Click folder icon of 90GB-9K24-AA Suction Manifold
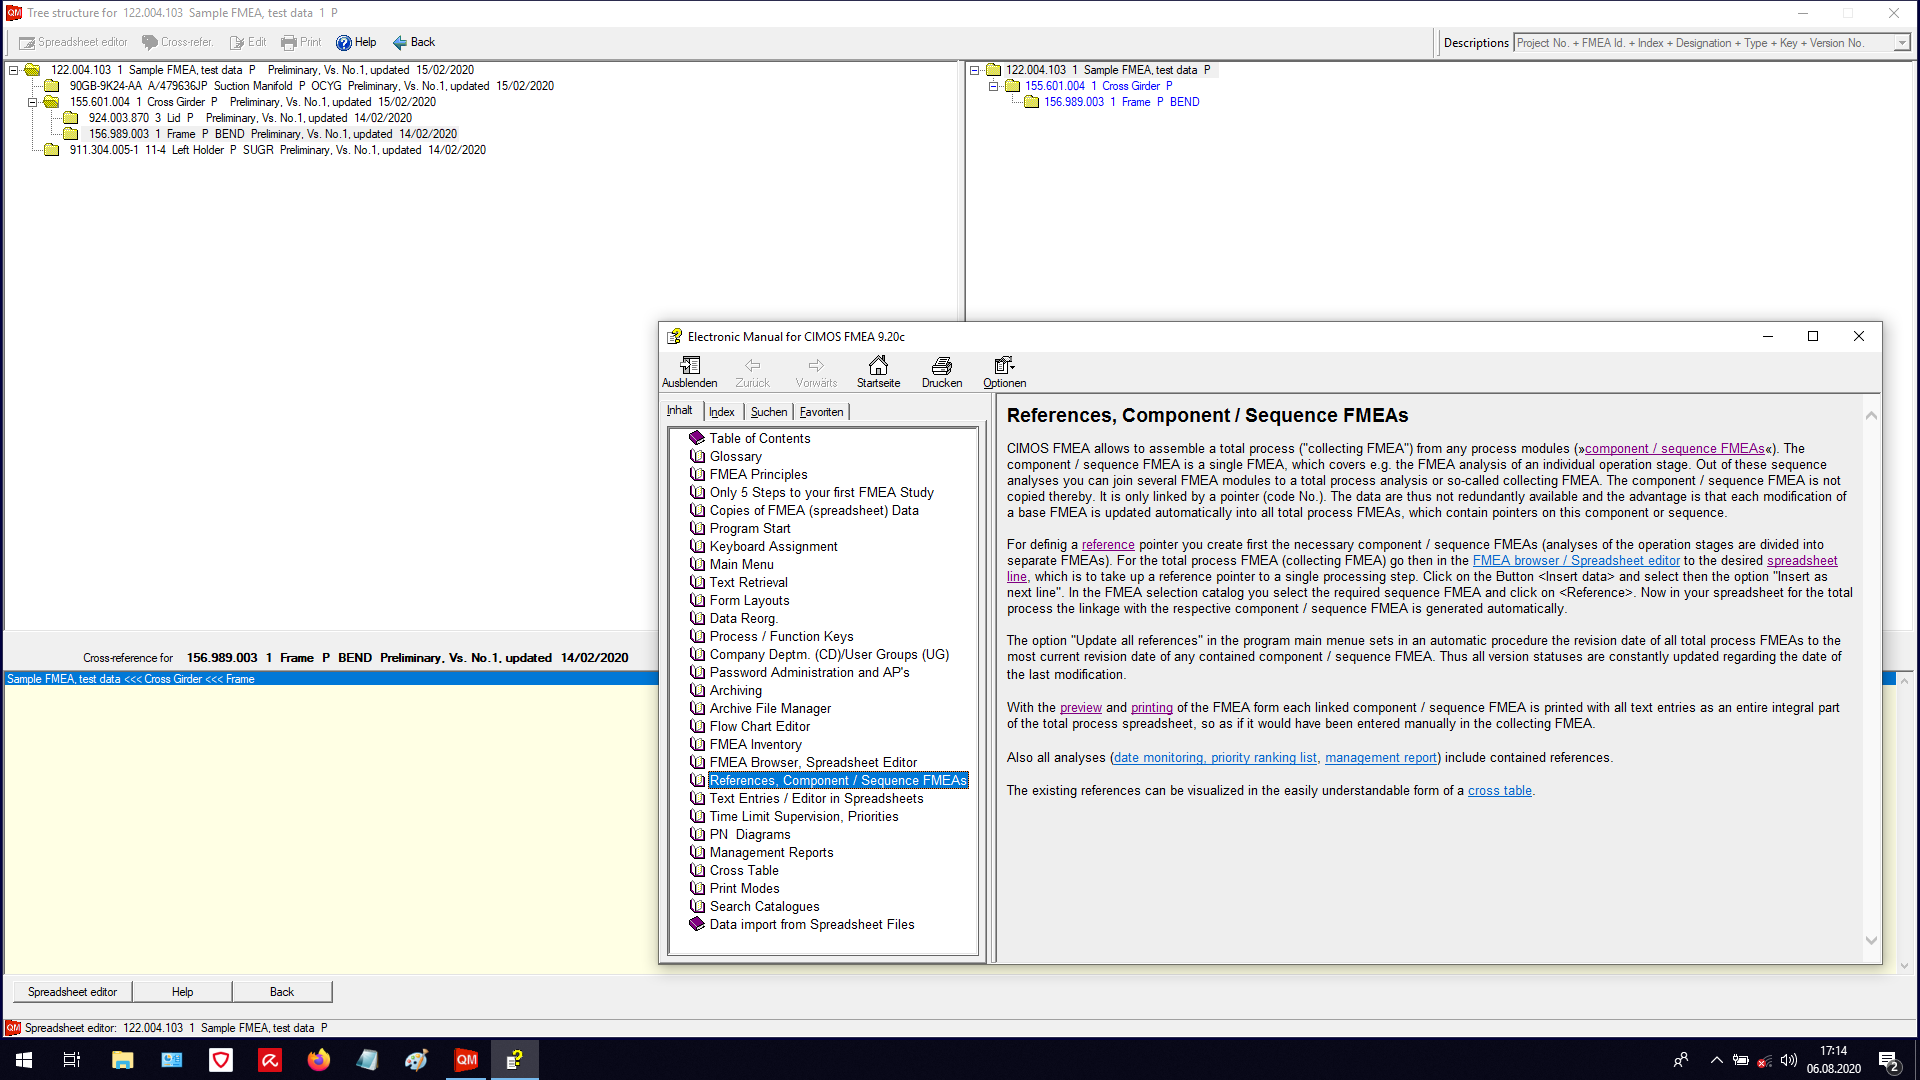The height and width of the screenshot is (1080, 1920). pos(52,86)
